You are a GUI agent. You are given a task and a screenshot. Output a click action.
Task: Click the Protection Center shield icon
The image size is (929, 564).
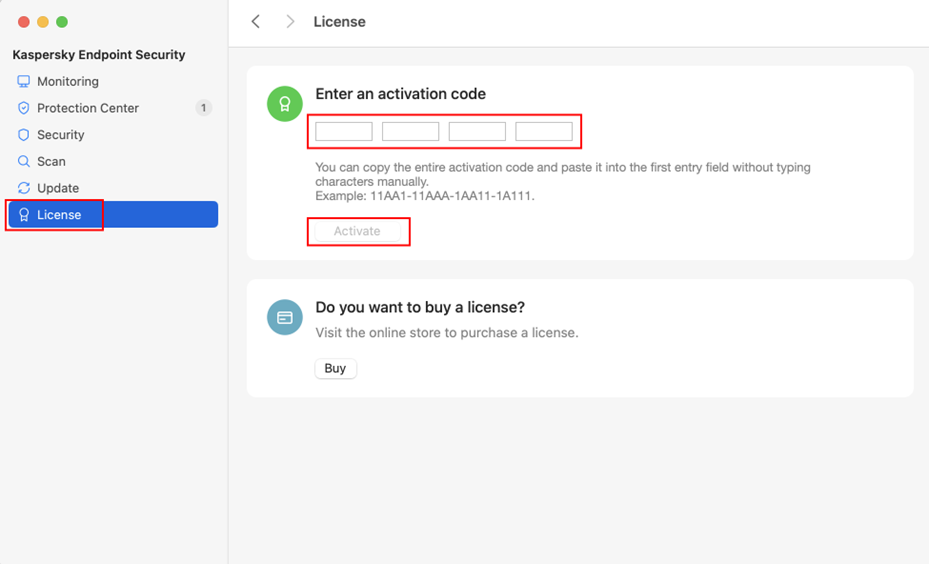(24, 108)
